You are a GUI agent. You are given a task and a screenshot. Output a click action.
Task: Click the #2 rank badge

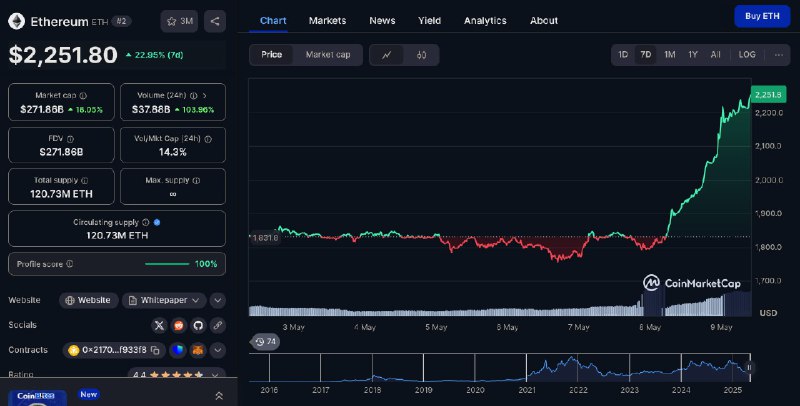(121, 21)
